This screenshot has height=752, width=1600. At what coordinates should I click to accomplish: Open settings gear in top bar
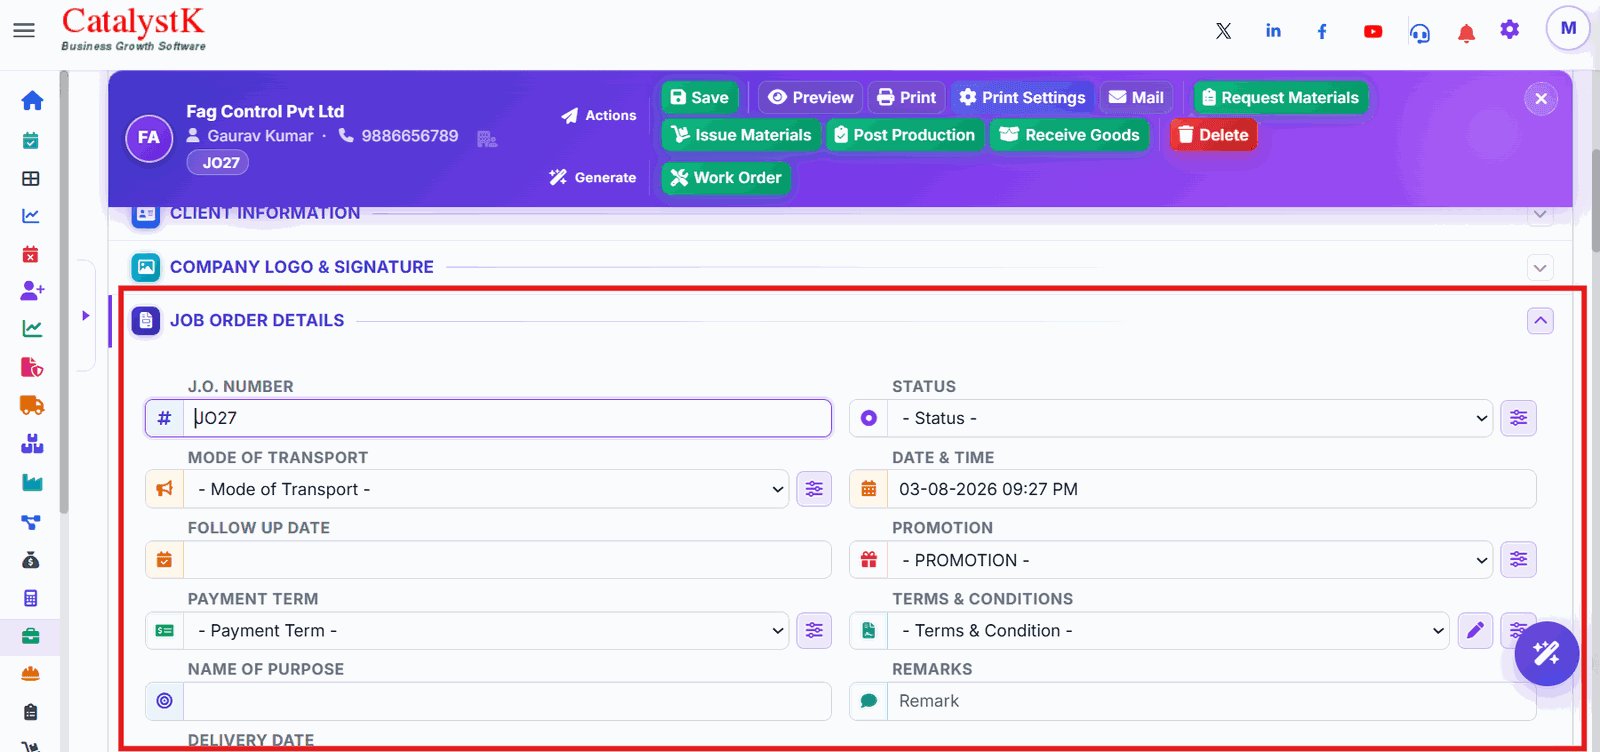1510,30
